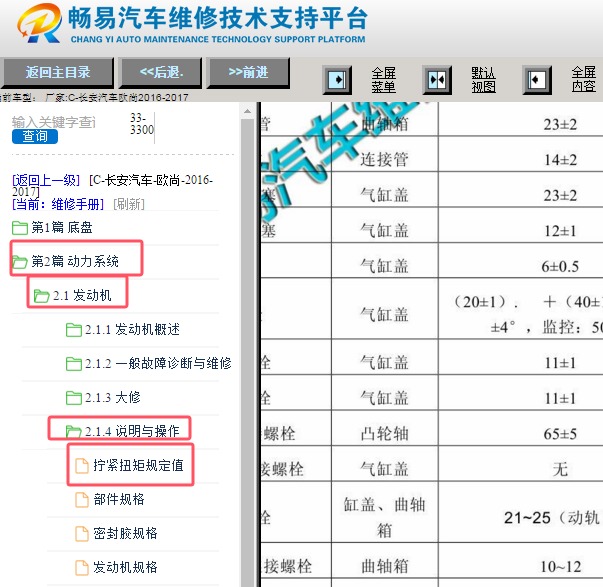
Task: Select the 2.1 发动机 tree entry
Action: (82, 296)
